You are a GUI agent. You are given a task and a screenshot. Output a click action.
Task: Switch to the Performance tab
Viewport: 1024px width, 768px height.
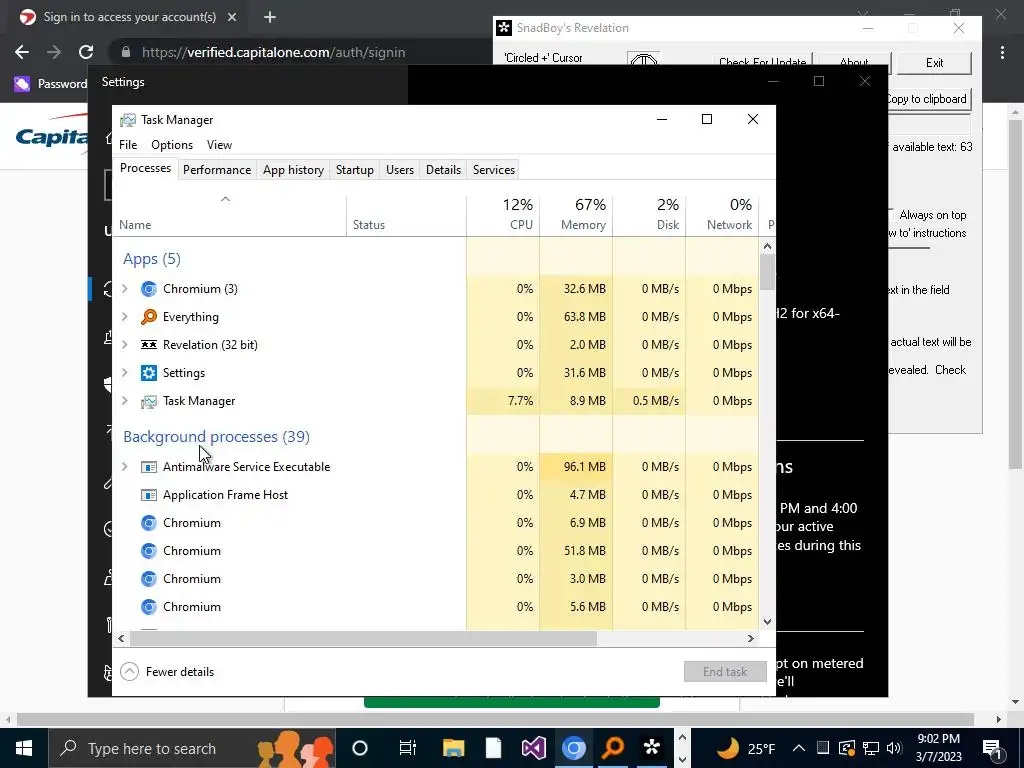click(x=217, y=170)
